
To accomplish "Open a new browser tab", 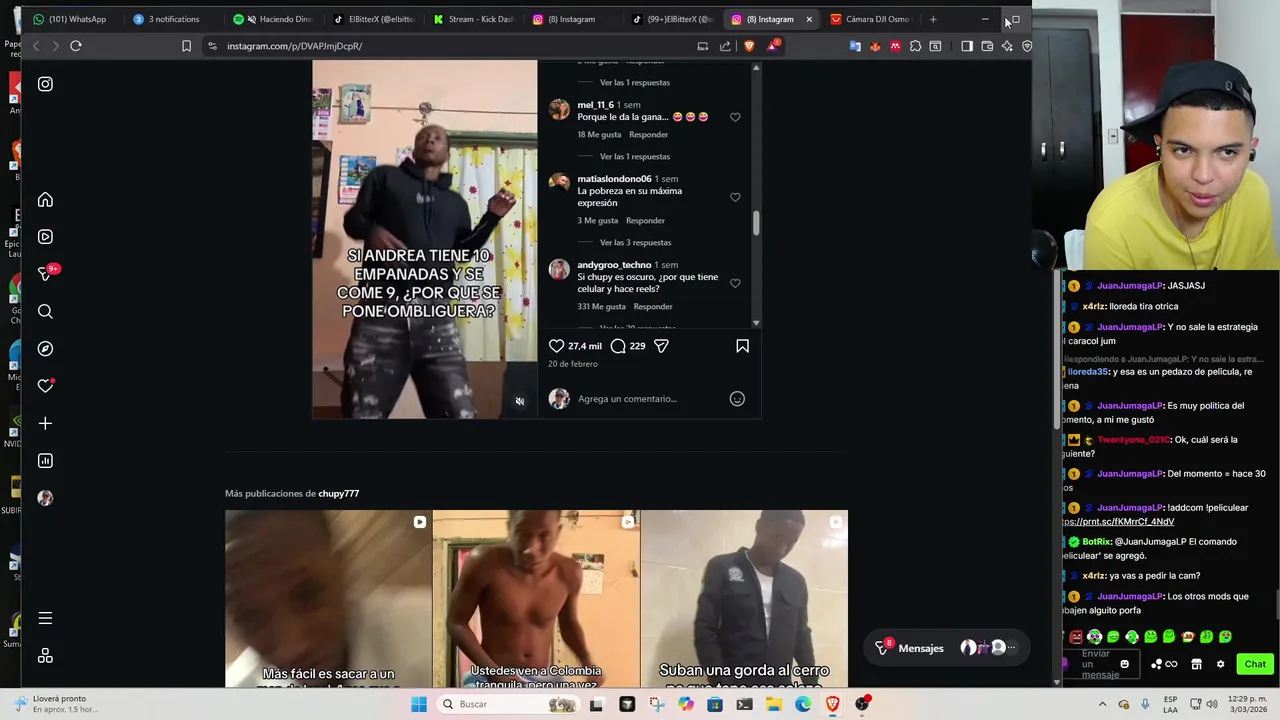I will 933,19.
